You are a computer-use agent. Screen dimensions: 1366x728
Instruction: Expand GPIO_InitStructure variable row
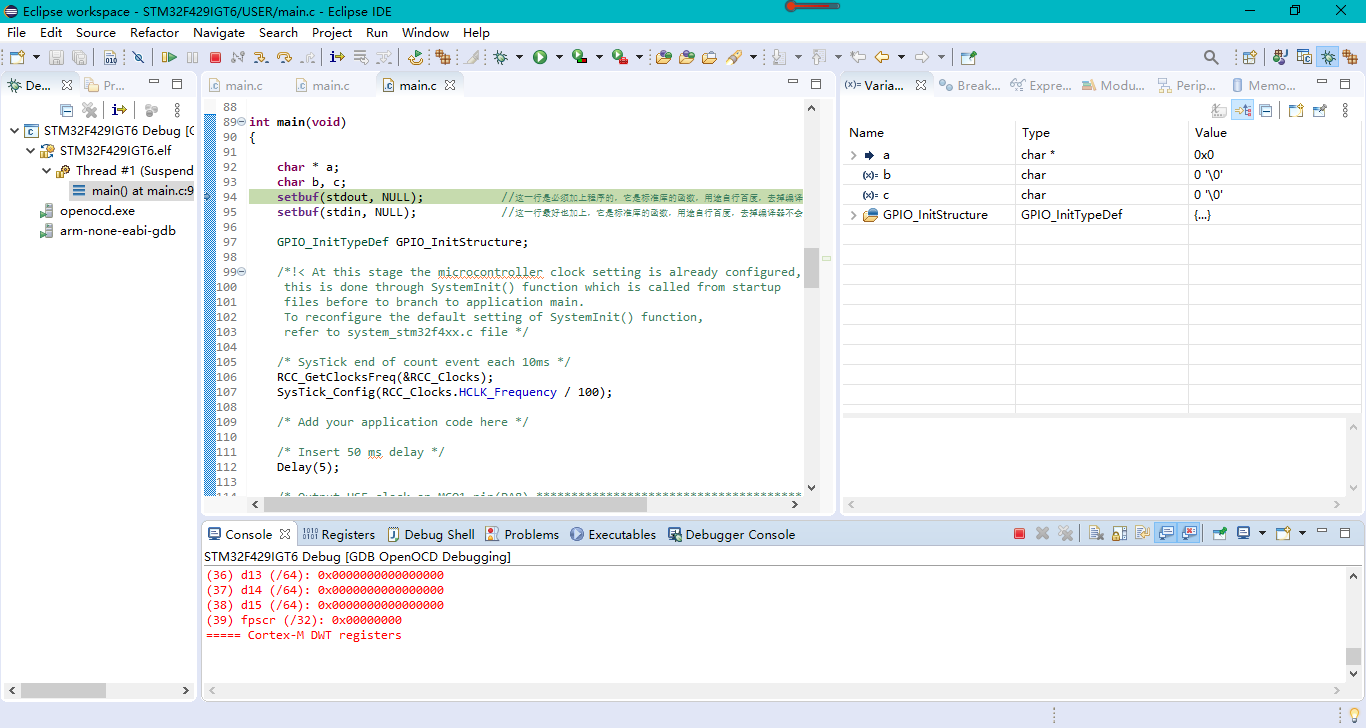tap(853, 215)
